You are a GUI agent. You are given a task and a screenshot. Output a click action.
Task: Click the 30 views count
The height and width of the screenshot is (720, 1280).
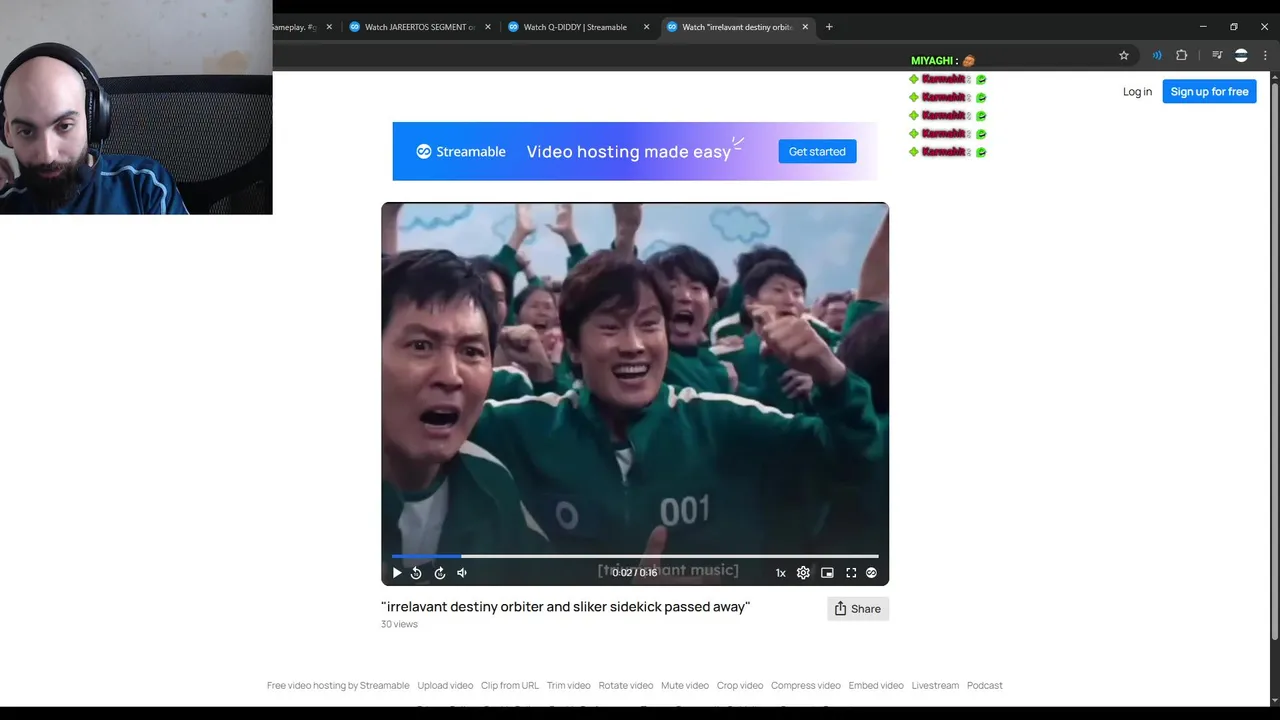pyautogui.click(x=399, y=624)
